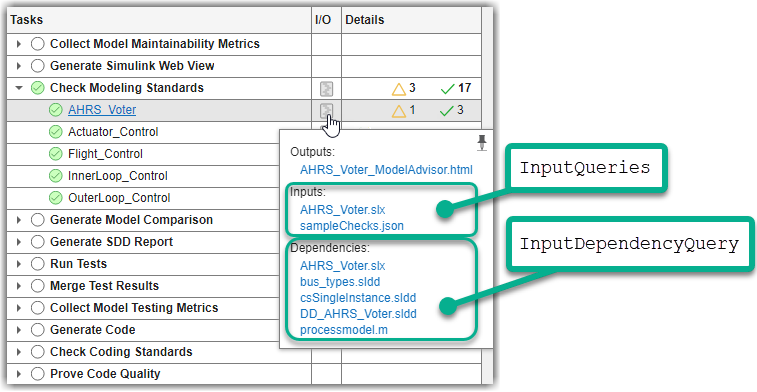Click green status icon of Flight_Control
This screenshot has width=757, height=392.
(x=56, y=154)
